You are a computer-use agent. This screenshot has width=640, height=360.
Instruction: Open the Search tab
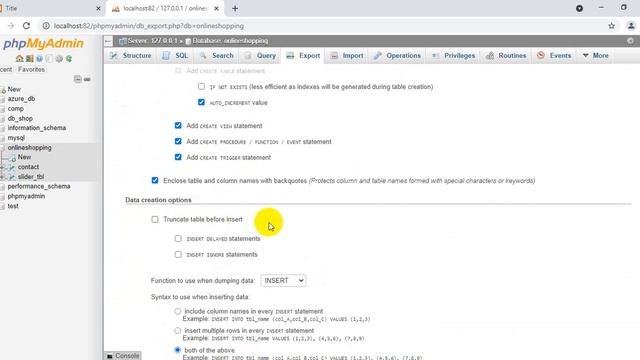(x=217, y=56)
